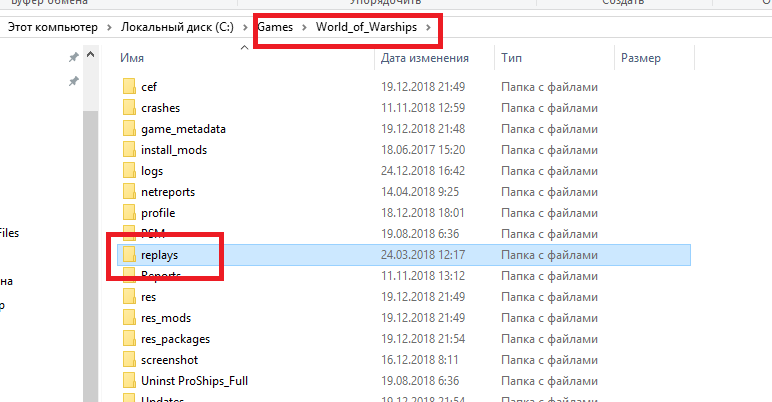The image size is (772, 402).
Task: Select the screenshot folder name
Action: click(x=169, y=360)
